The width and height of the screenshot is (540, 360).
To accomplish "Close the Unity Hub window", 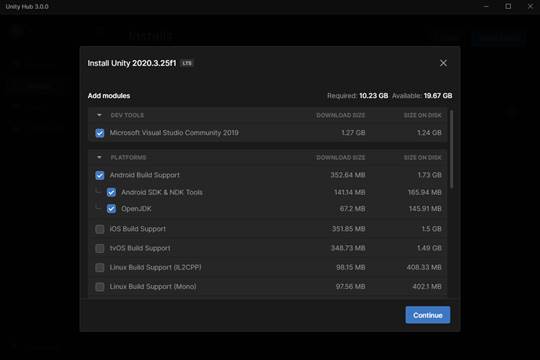I will point(530,7).
